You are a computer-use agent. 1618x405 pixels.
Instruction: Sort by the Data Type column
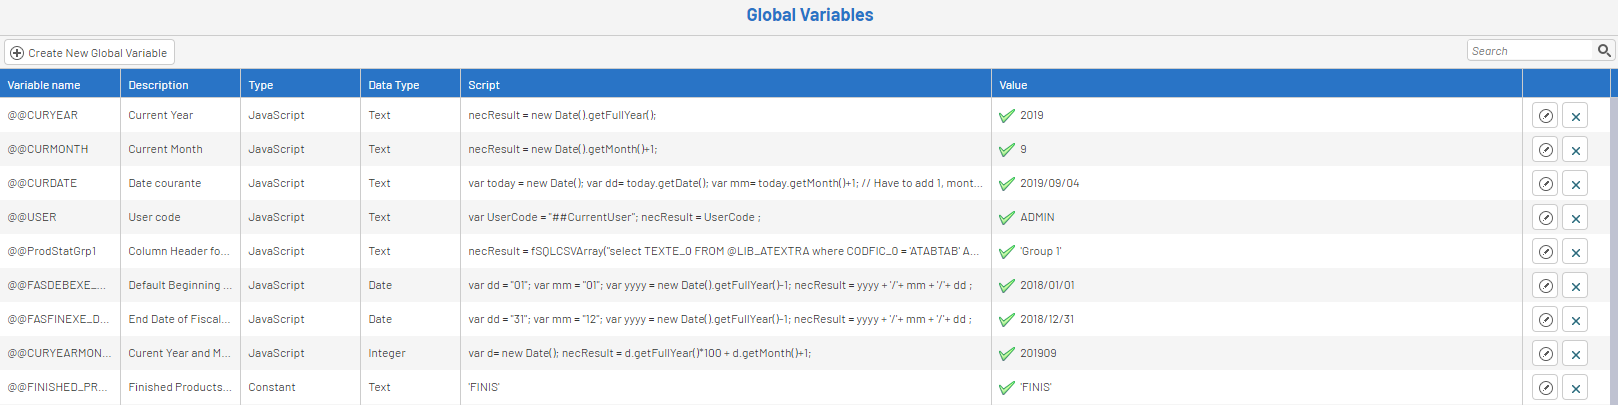point(393,85)
